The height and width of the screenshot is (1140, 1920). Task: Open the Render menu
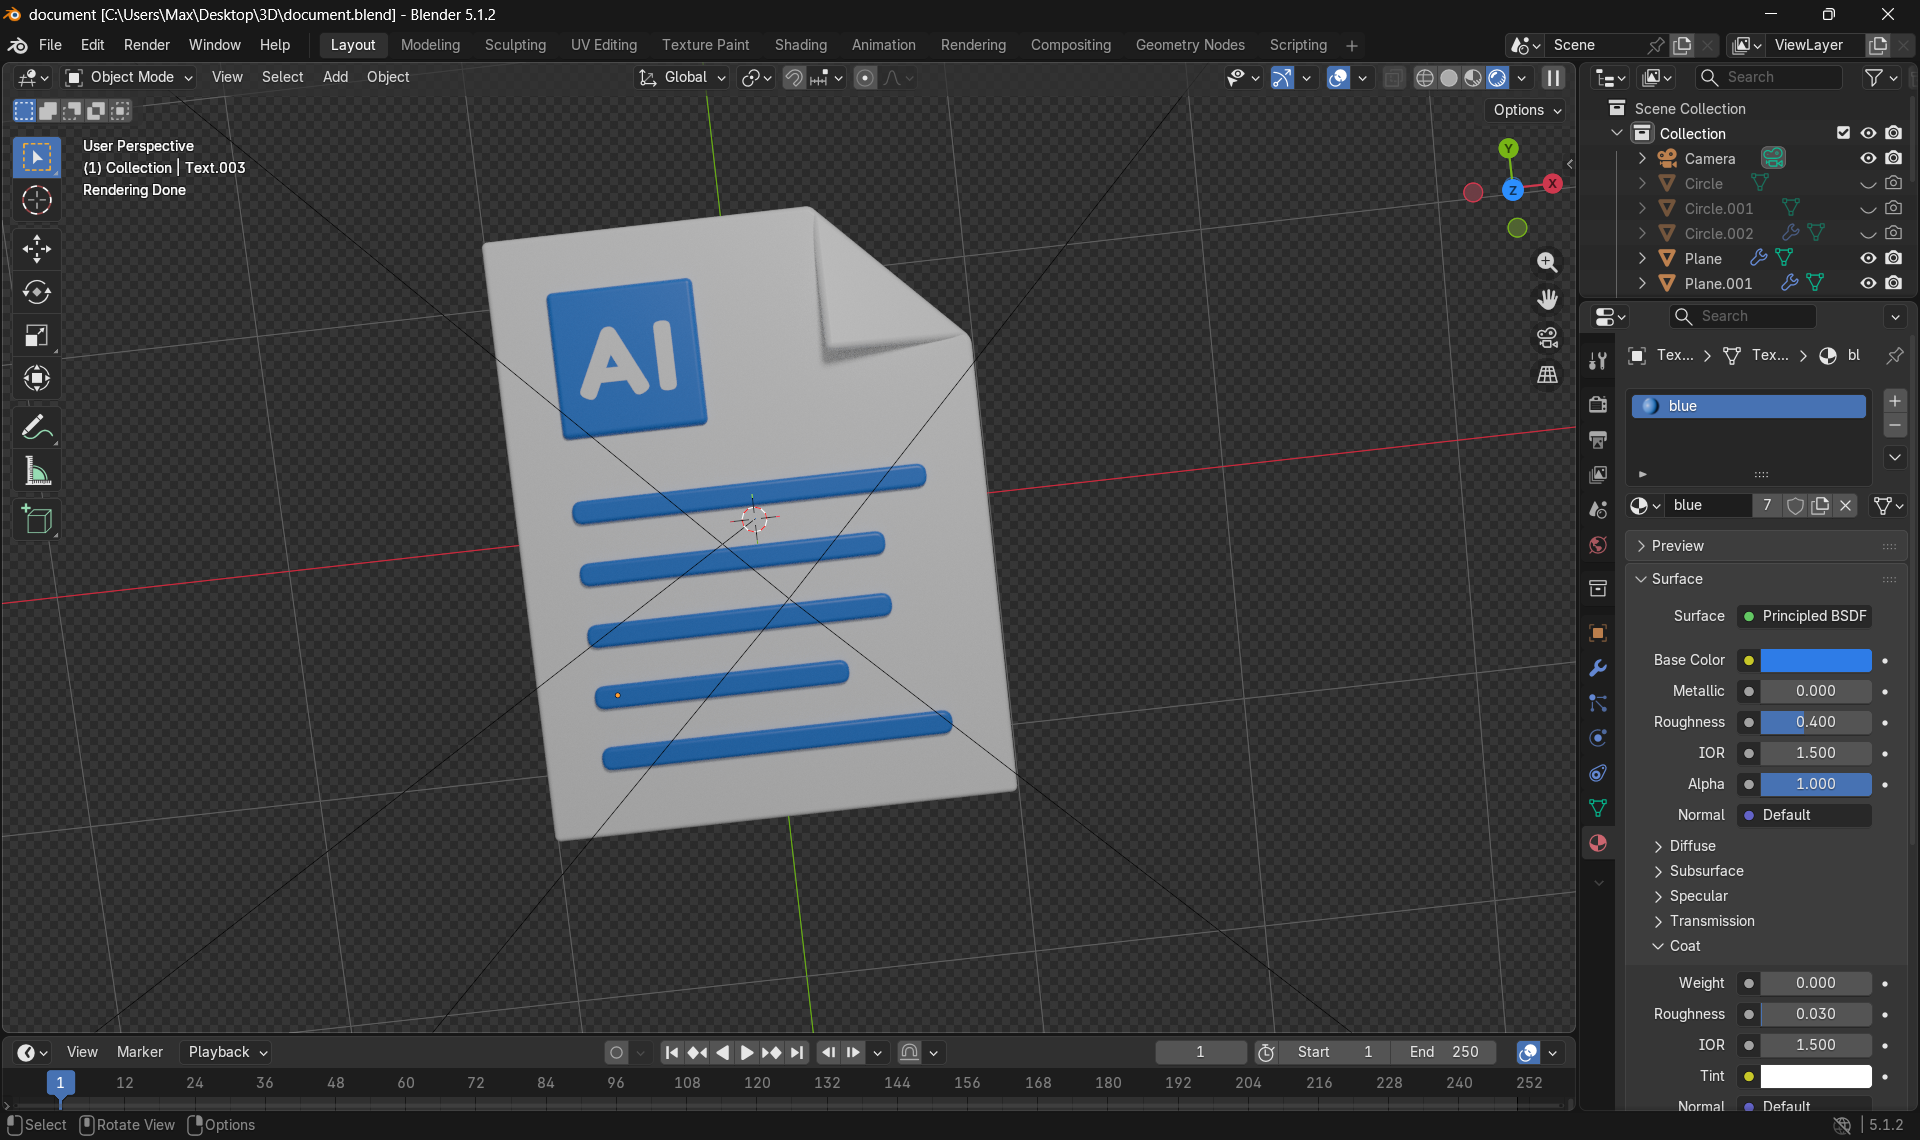point(147,45)
